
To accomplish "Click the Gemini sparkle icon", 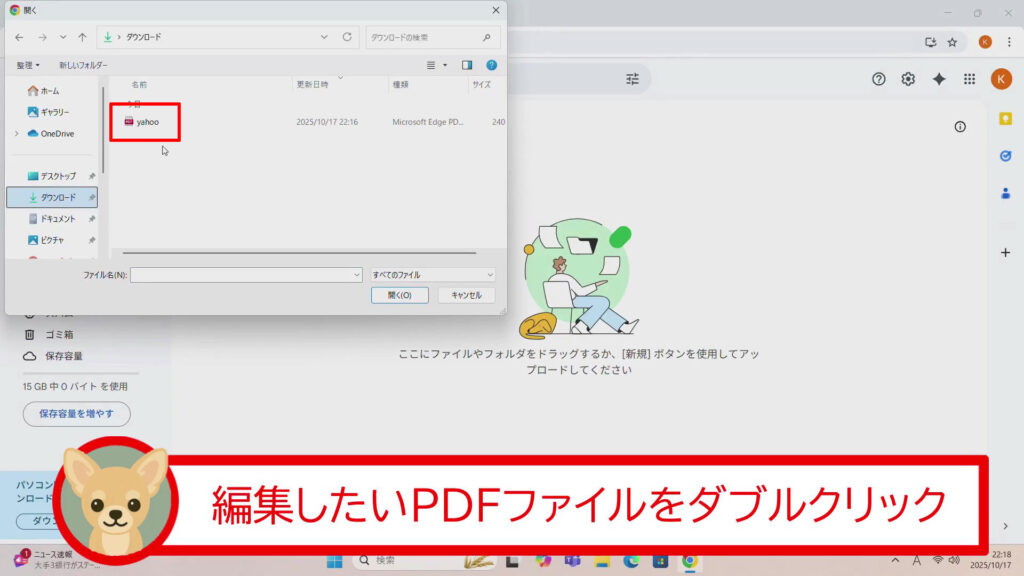I will coord(939,79).
